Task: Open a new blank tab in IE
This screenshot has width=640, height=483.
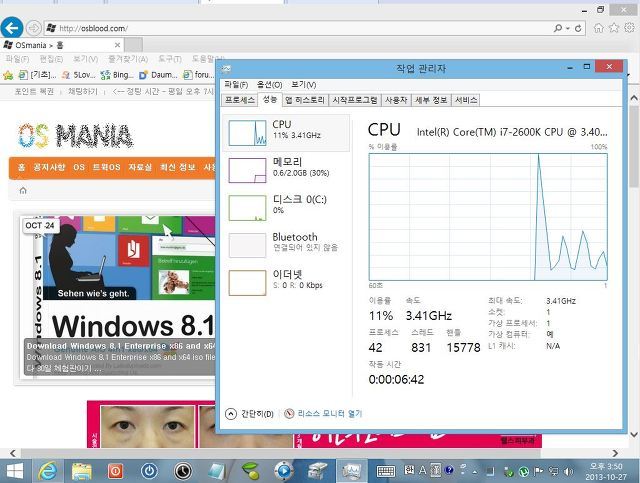Action: (133, 45)
